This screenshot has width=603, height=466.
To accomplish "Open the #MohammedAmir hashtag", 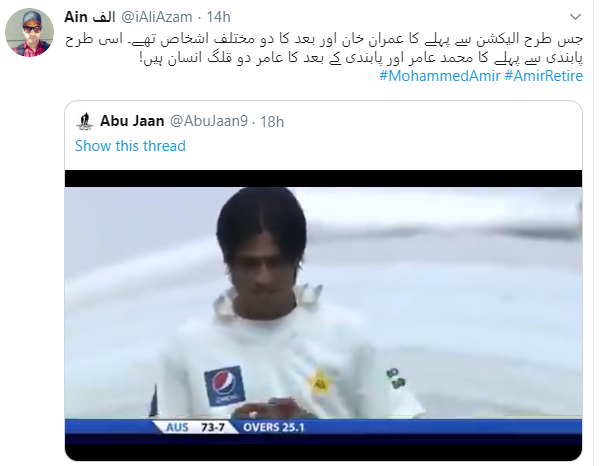I will click(x=440, y=76).
